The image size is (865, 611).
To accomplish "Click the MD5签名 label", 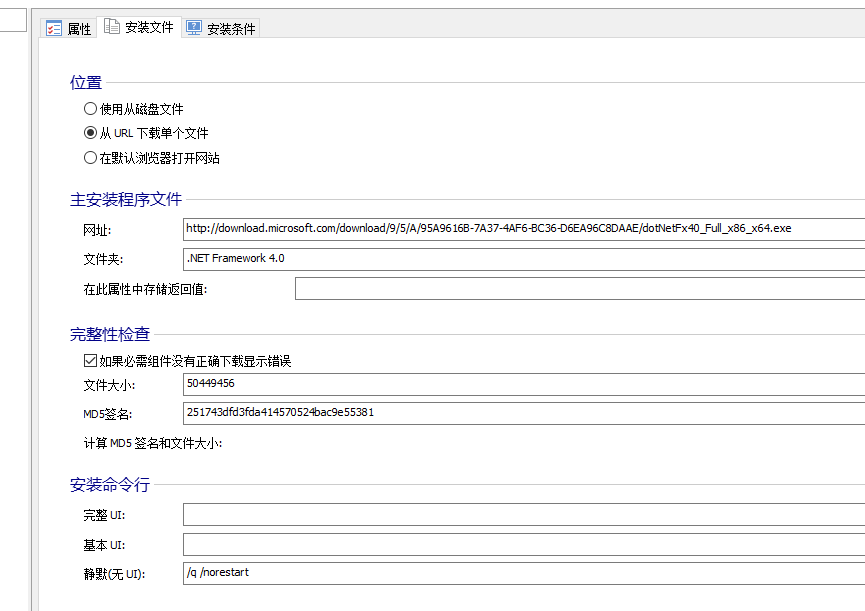I will tap(108, 414).
